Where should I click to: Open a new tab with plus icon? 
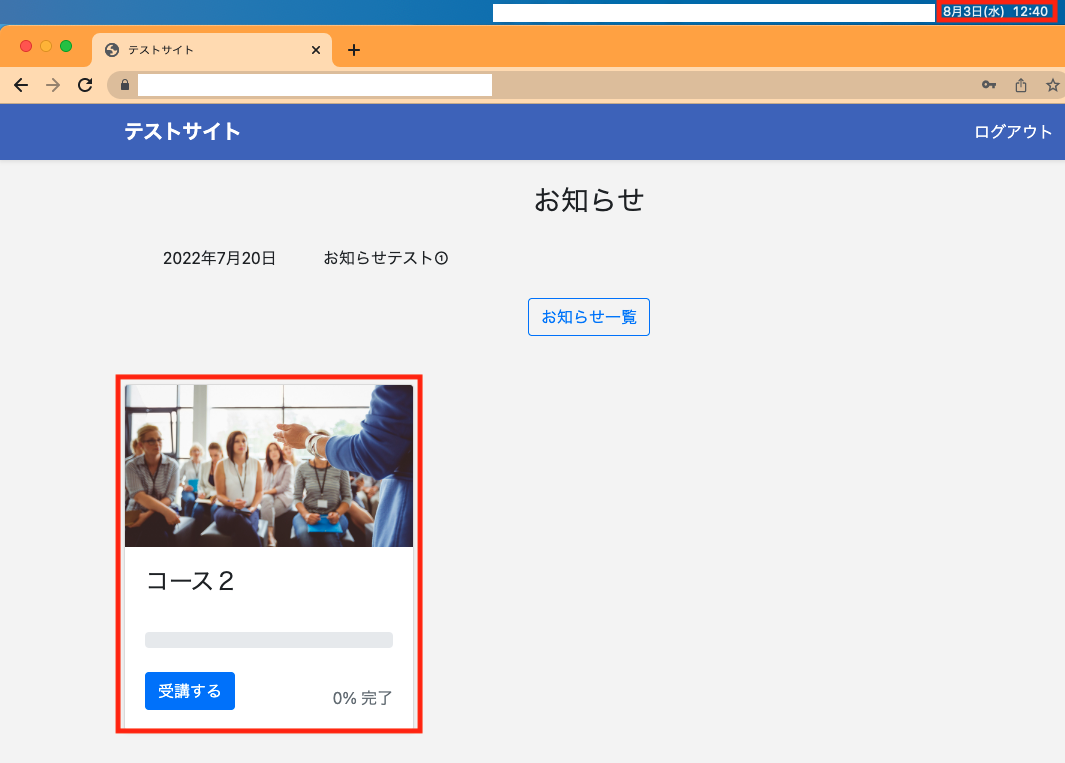(x=353, y=50)
